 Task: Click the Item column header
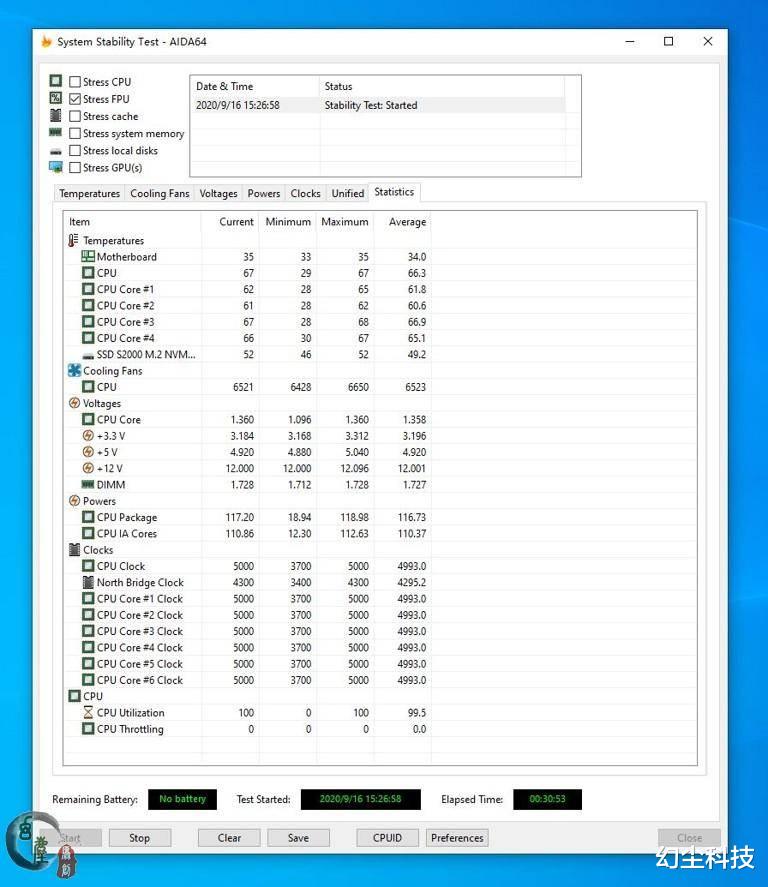point(132,222)
